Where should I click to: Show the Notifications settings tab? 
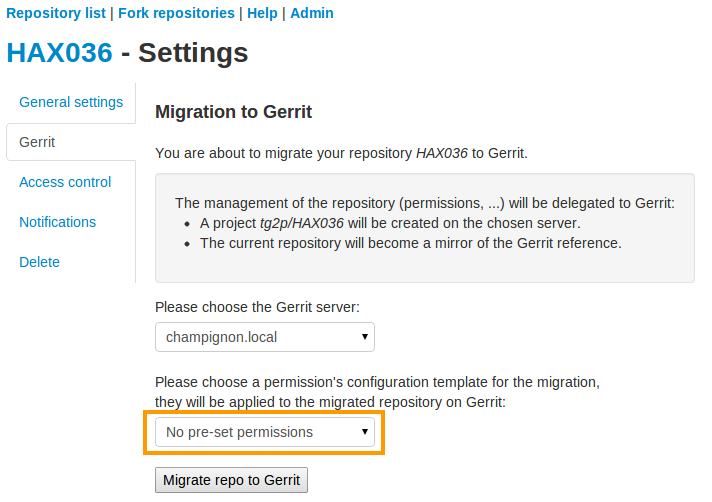coord(58,222)
